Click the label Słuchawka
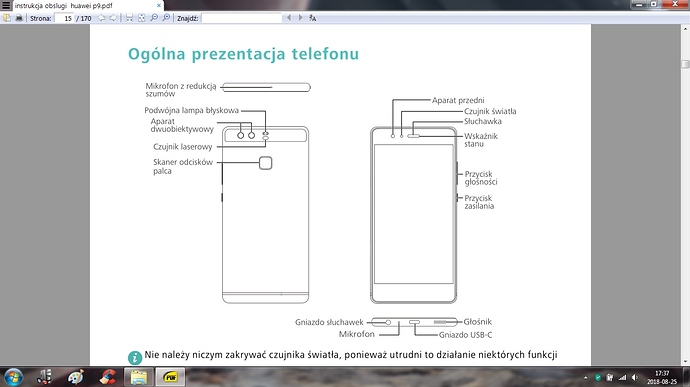The width and height of the screenshot is (690, 387). point(483,121)
